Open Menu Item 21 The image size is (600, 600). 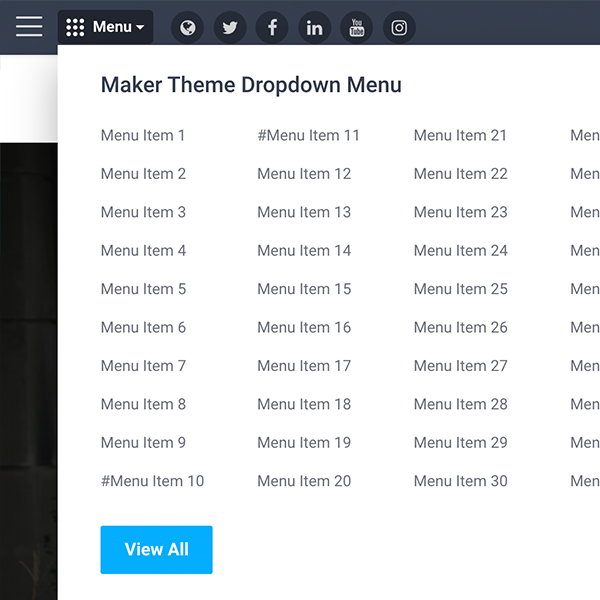click(460, 136)
